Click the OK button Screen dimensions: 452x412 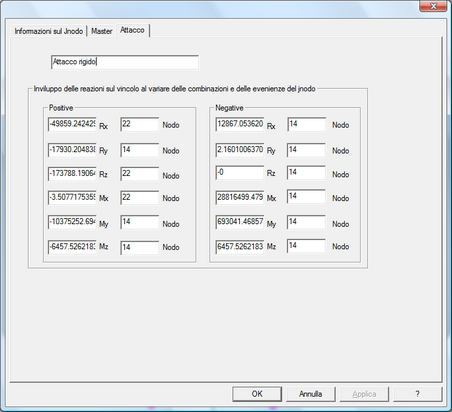click(x=257, y=394)
